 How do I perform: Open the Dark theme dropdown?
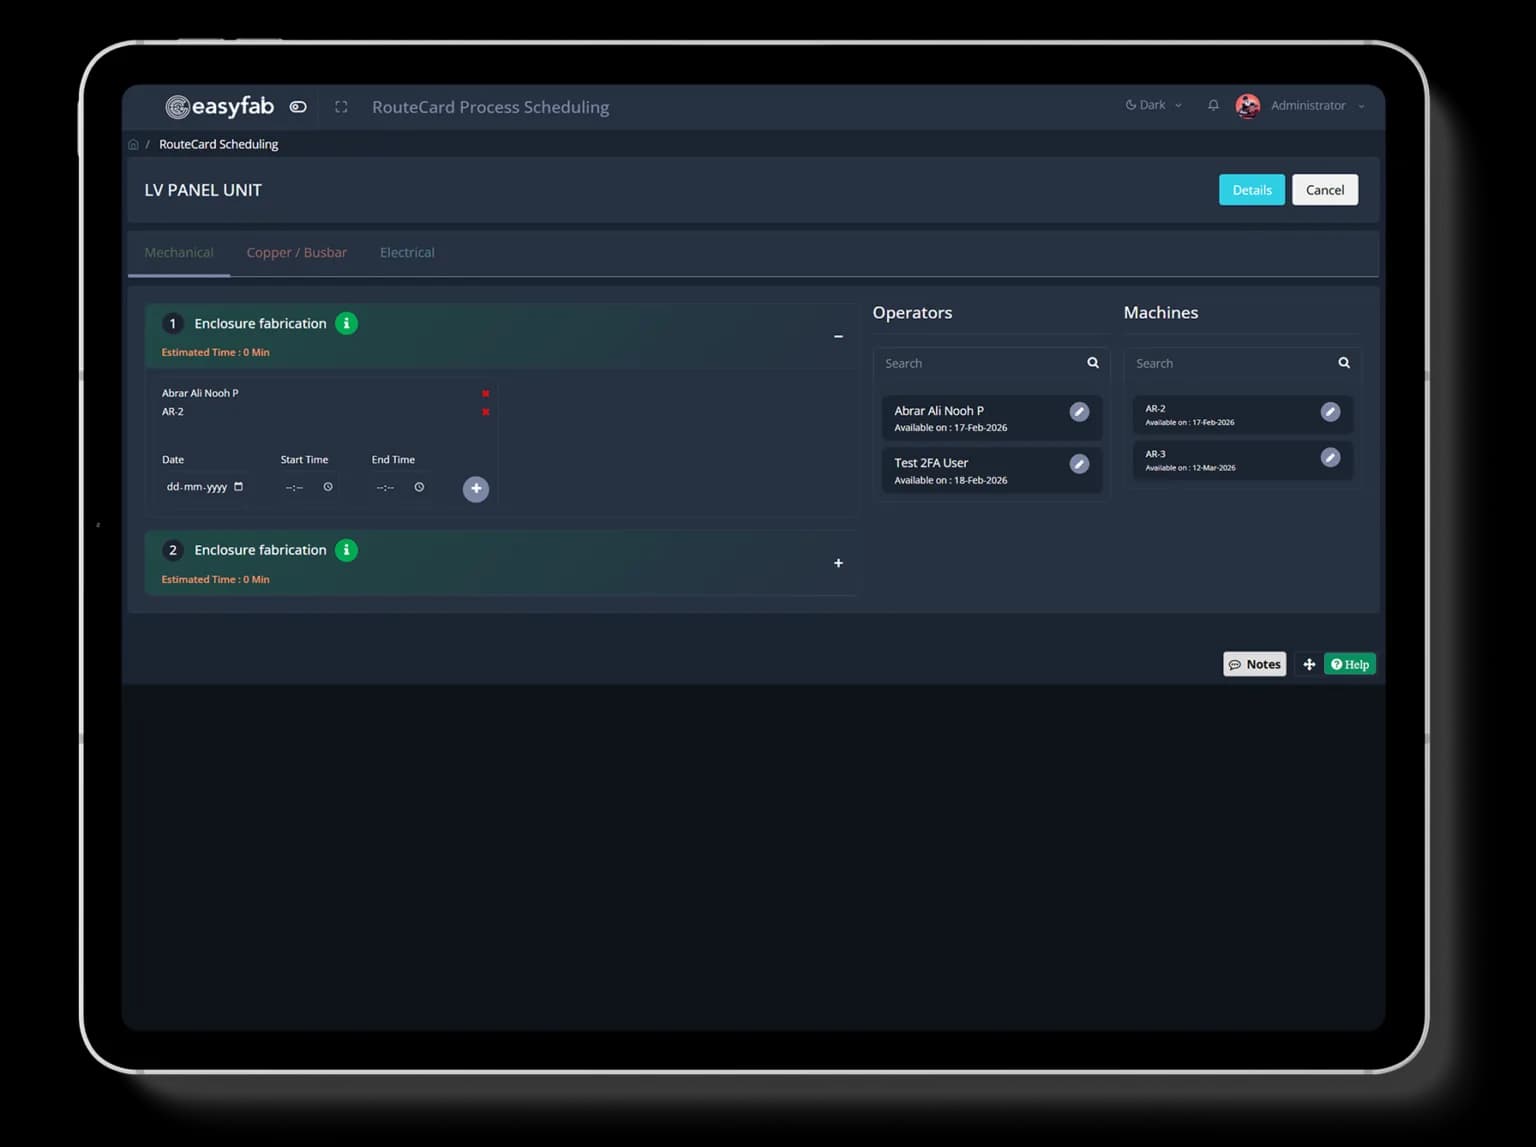tap(1153, 105)
